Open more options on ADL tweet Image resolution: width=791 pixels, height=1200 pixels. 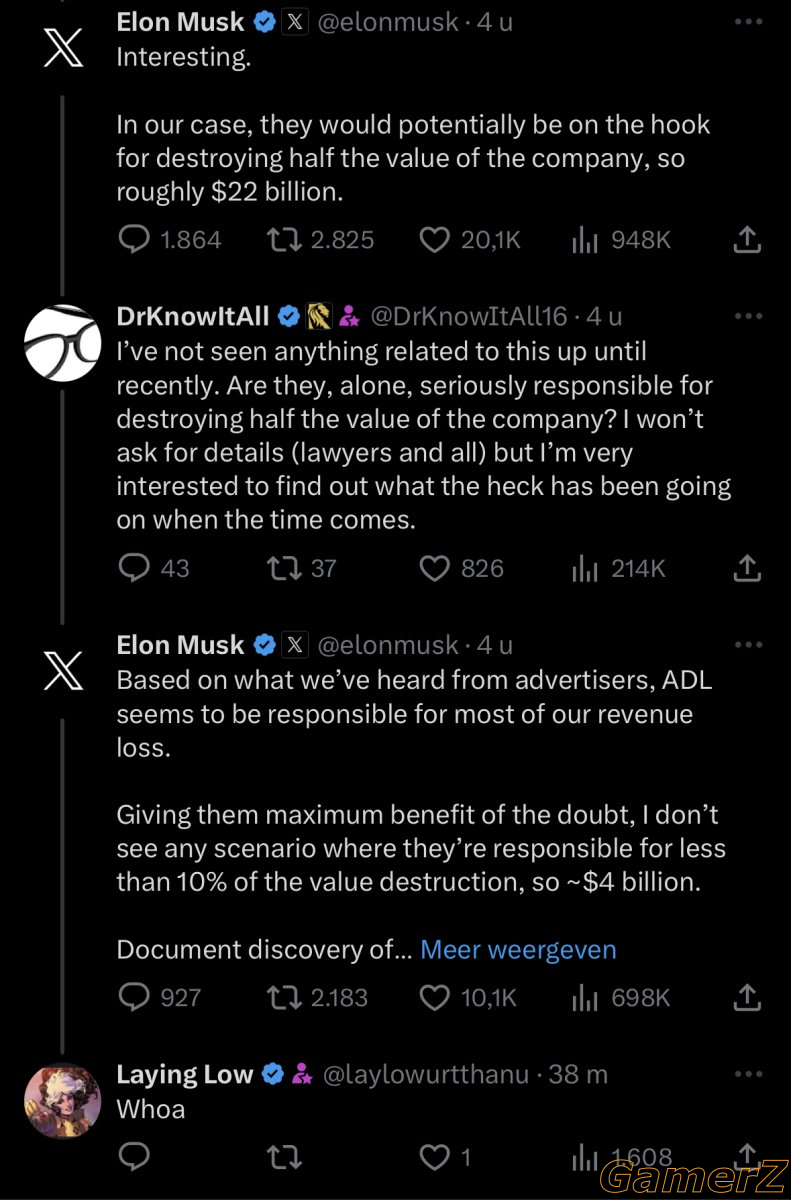tap(748, 645)
